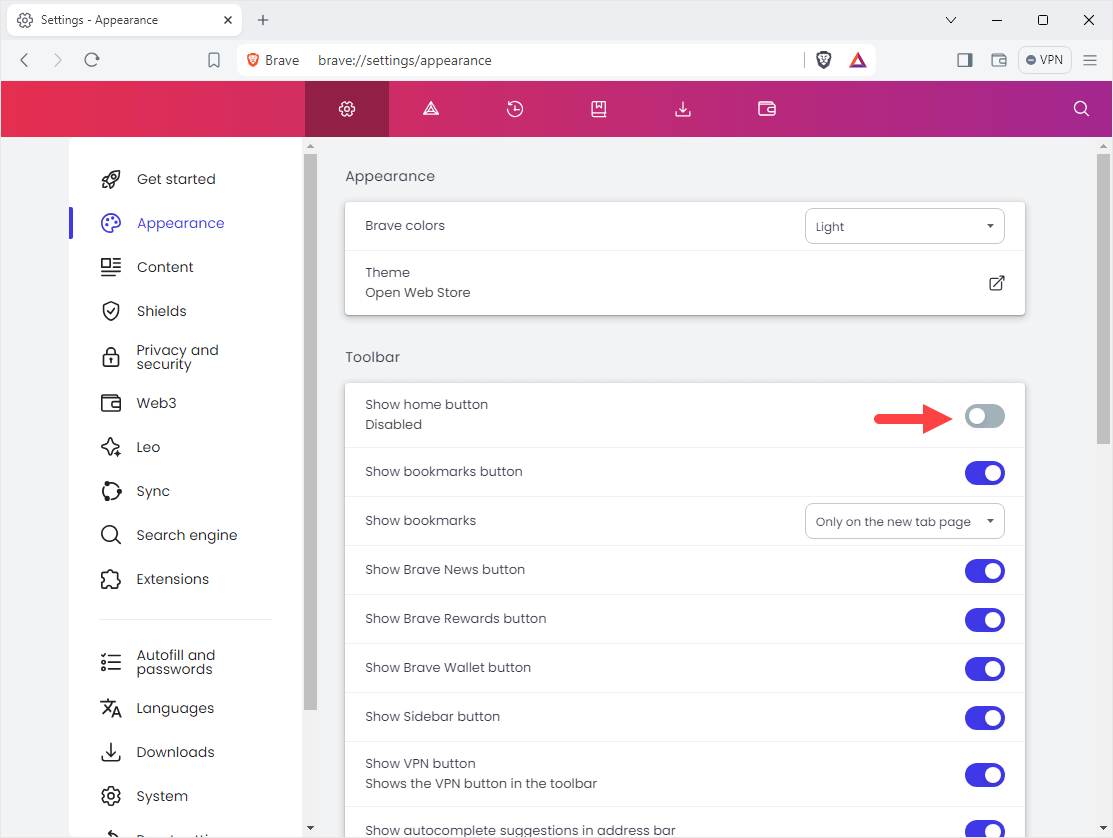Image resolution: width=1113 pixels, height=838 pixels.
Task: Click the Downloads arrow icon in sidebar
Action: 111,752
